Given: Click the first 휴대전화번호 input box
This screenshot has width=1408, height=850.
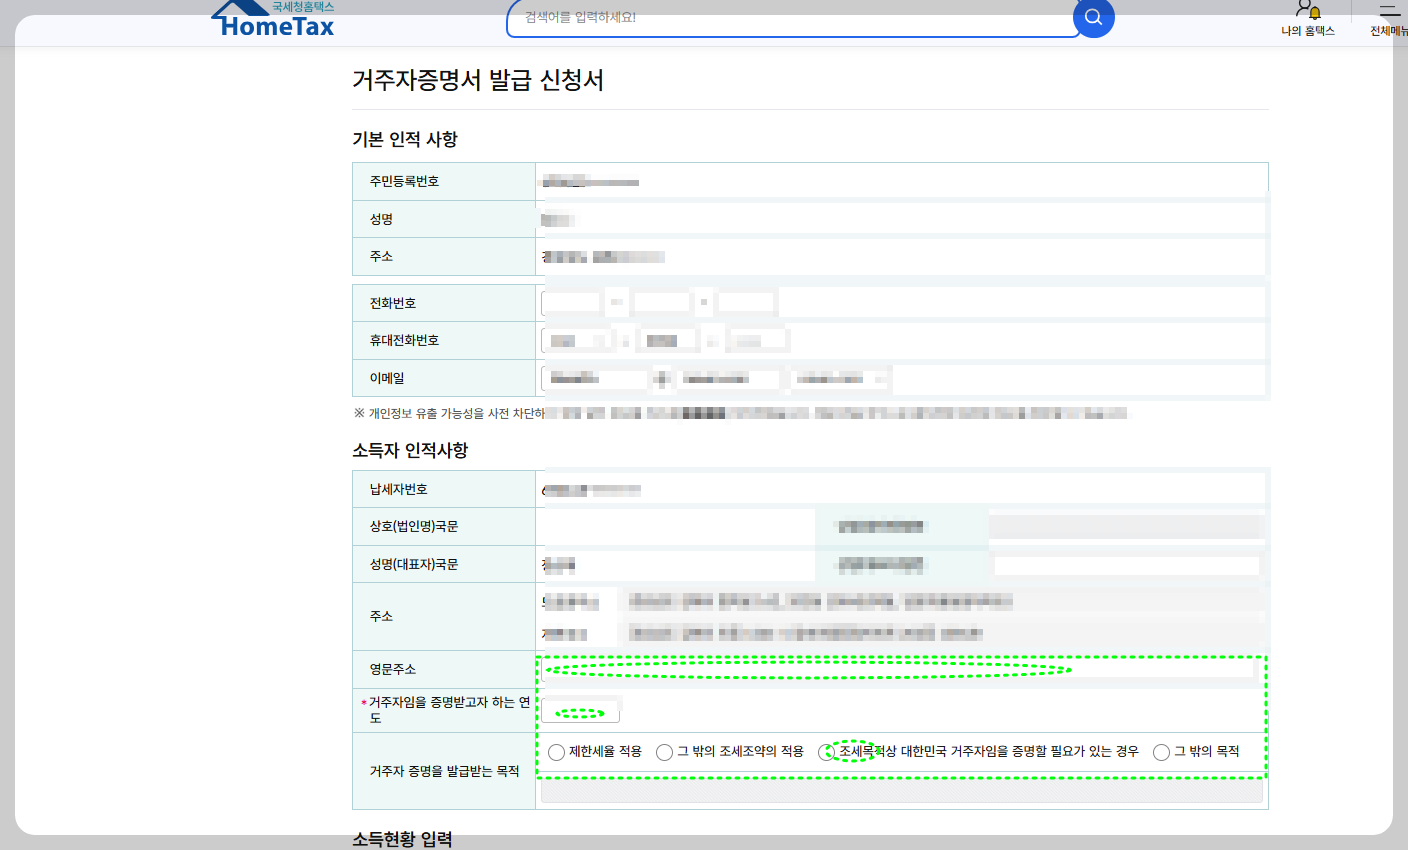Looking at the screenshot, I should 576,340.
